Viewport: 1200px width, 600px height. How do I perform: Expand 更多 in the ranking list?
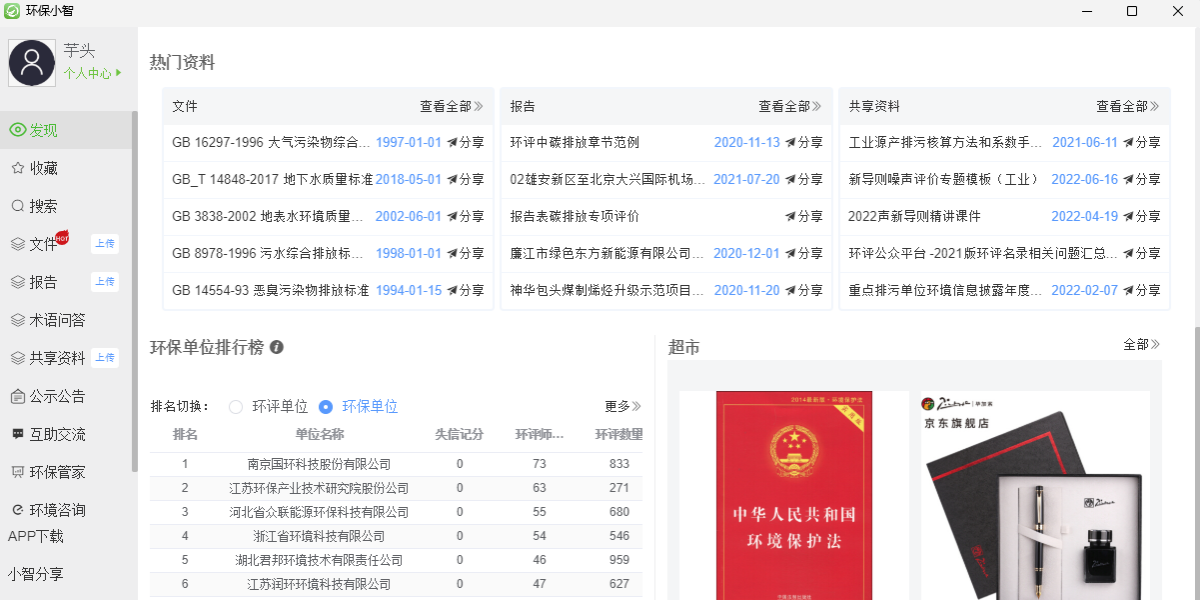pyautogui.click(x=622, y=407)
